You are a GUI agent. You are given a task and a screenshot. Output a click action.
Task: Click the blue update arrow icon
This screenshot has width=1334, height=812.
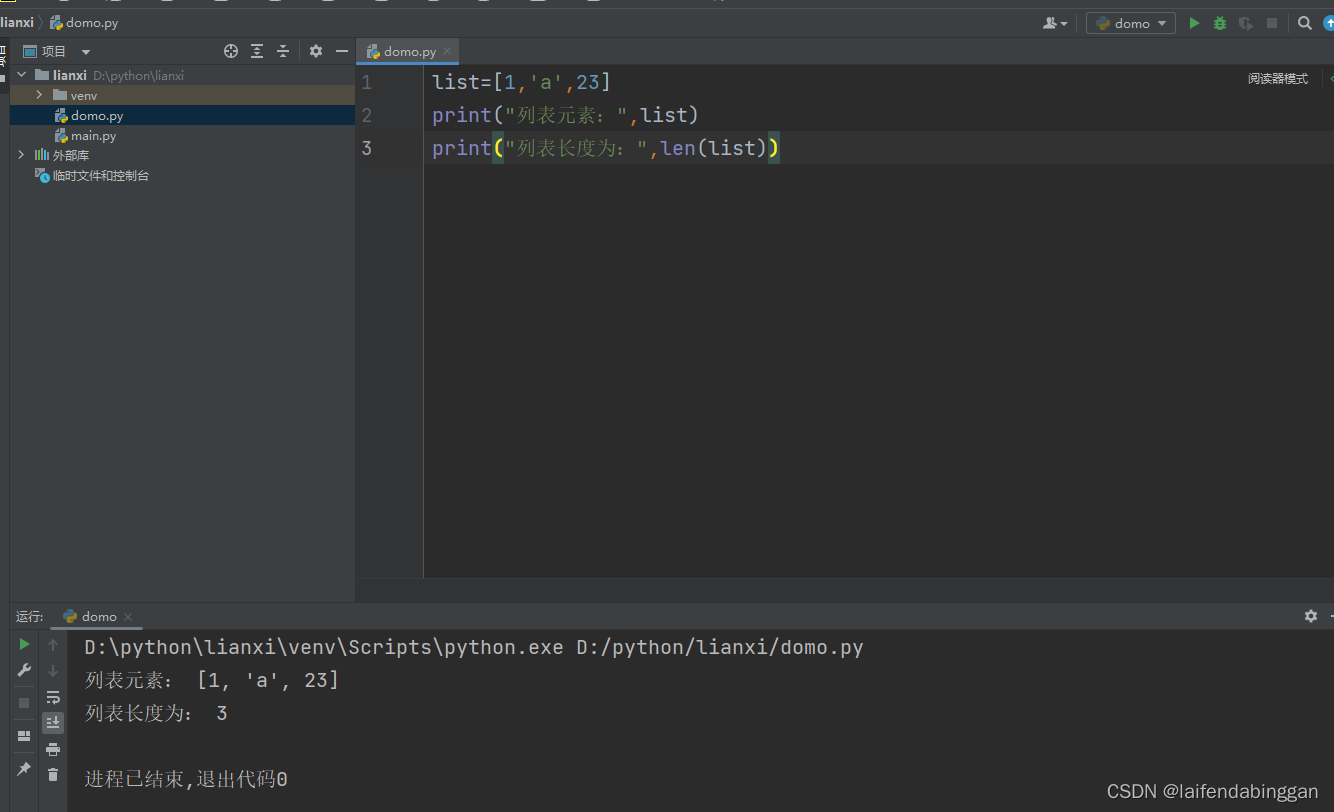click(x=1329, y=23)
